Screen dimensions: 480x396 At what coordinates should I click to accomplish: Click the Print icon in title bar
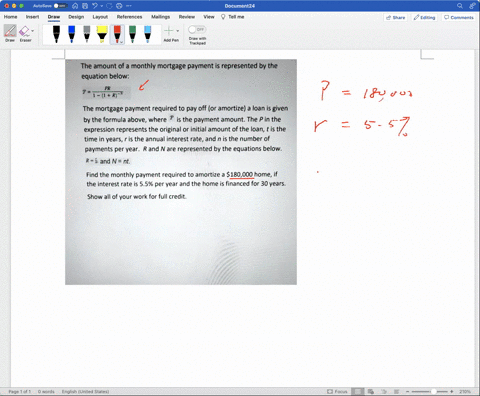pos(119,6)
